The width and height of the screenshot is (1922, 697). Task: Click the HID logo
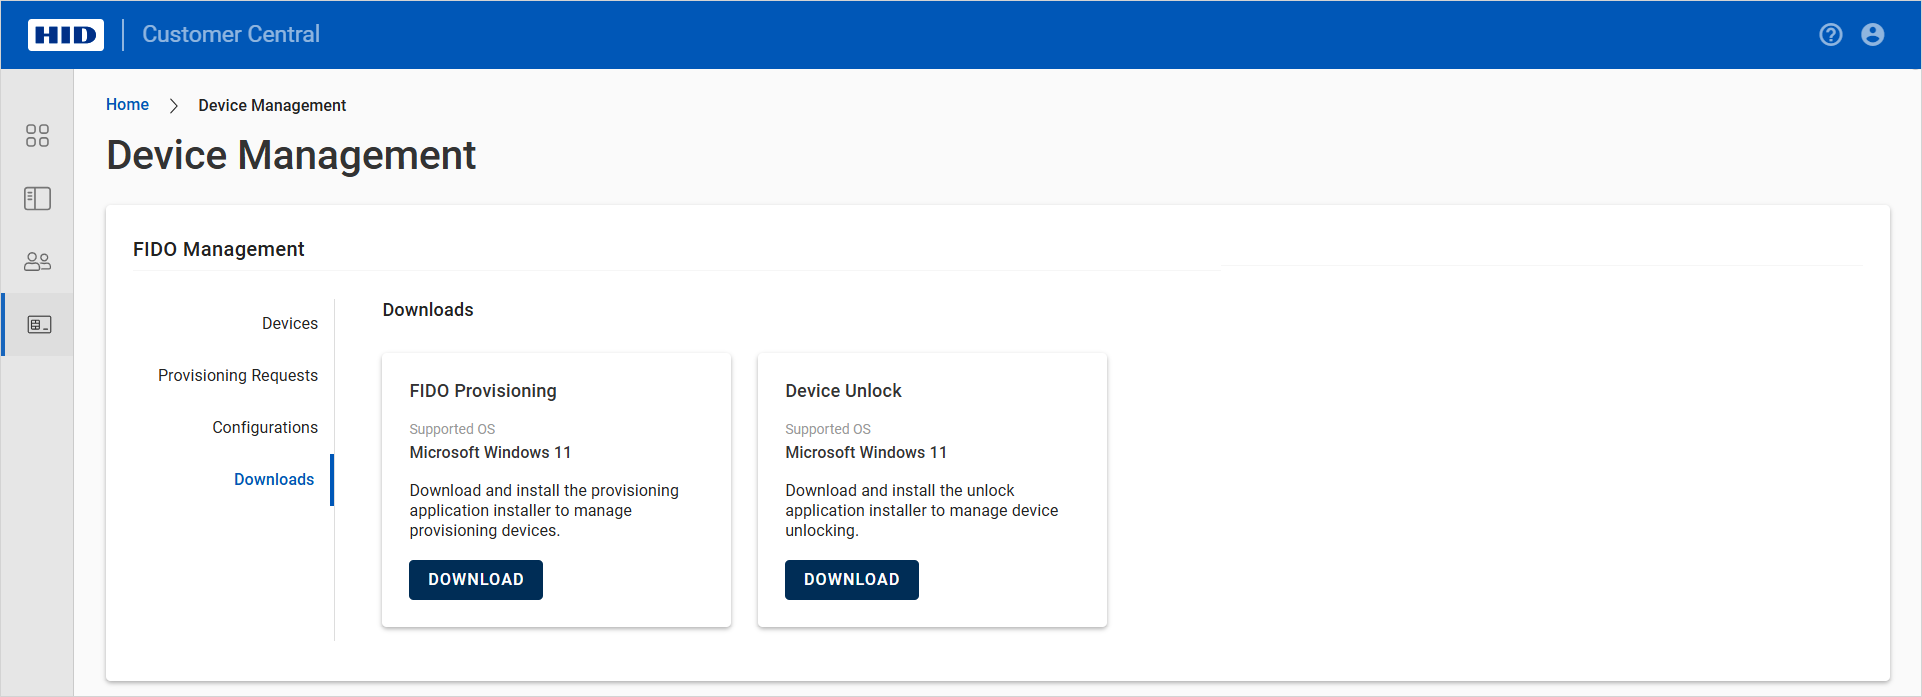66,35
